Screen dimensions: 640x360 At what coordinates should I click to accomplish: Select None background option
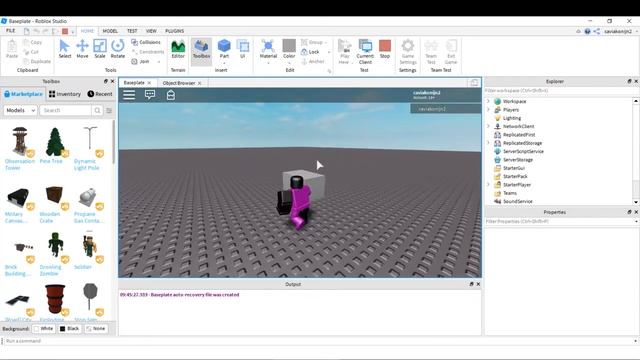pyautogui.click(x=96, y=329)
